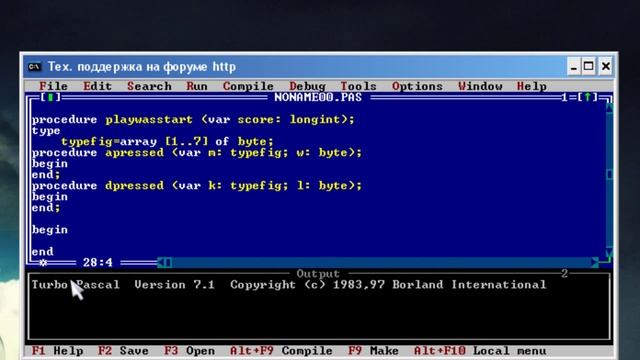Open the Tools menu

358,86
